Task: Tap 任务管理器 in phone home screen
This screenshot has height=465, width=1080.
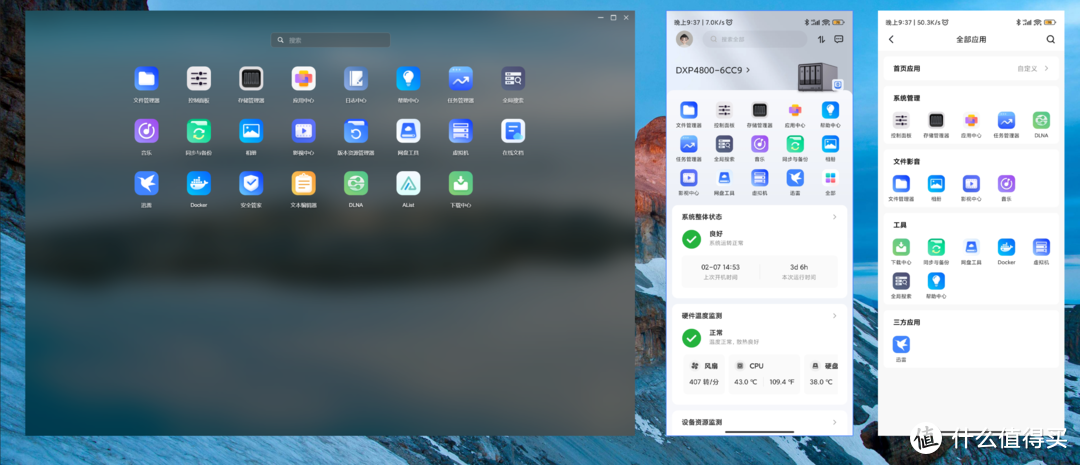Action: click(x=689, y=143)
